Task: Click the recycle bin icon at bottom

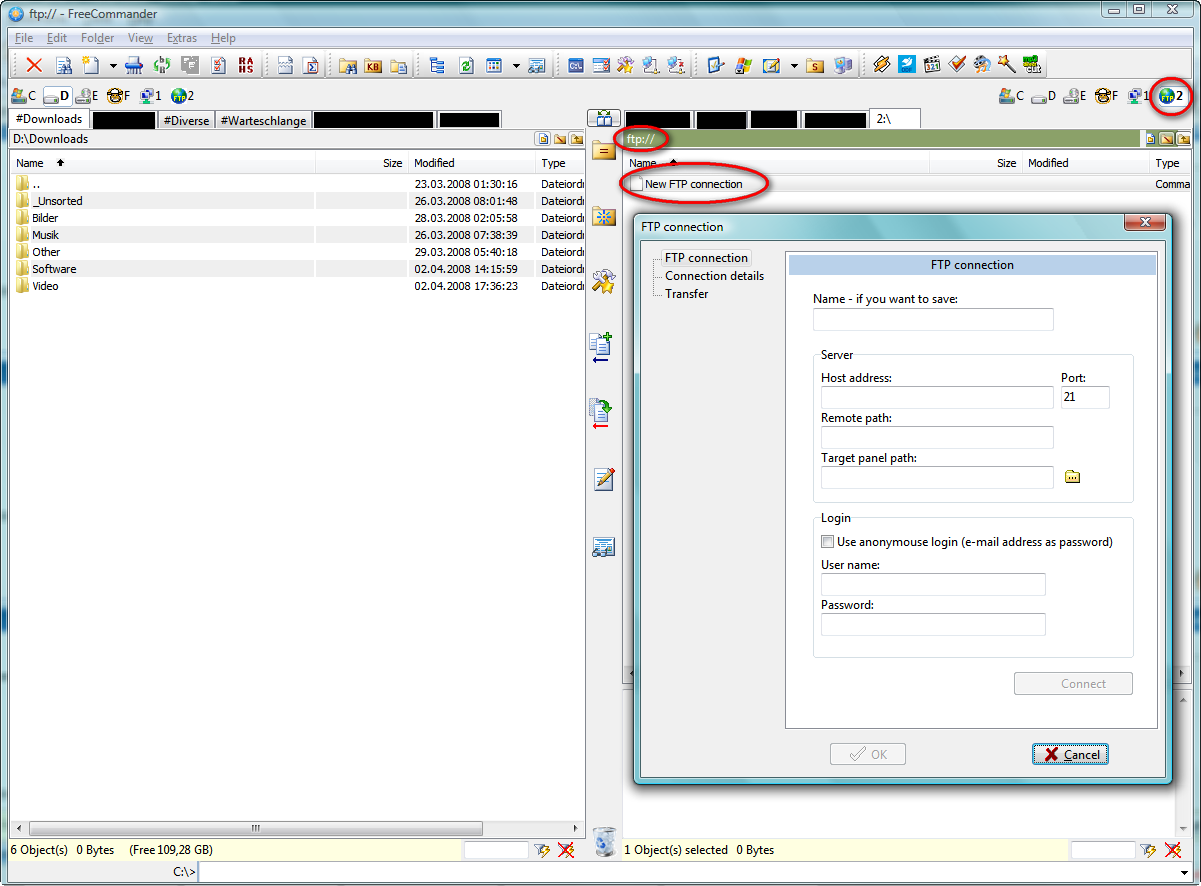Action: pyautogui.click(x=604, y=842)
